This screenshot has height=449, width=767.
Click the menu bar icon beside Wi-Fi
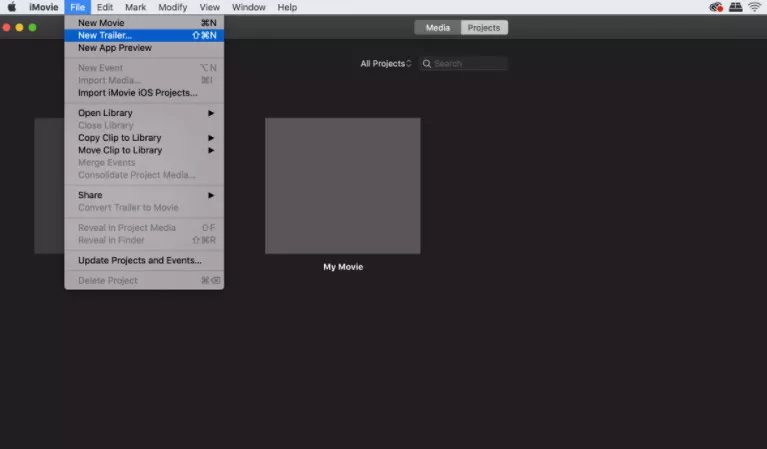click(736, 7)
